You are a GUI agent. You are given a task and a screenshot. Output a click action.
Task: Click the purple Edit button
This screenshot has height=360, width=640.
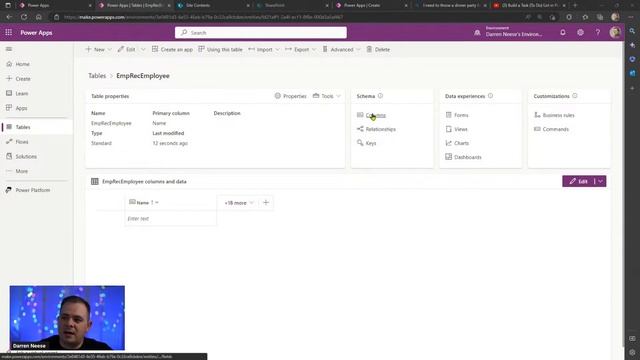(x=578, y=181)
